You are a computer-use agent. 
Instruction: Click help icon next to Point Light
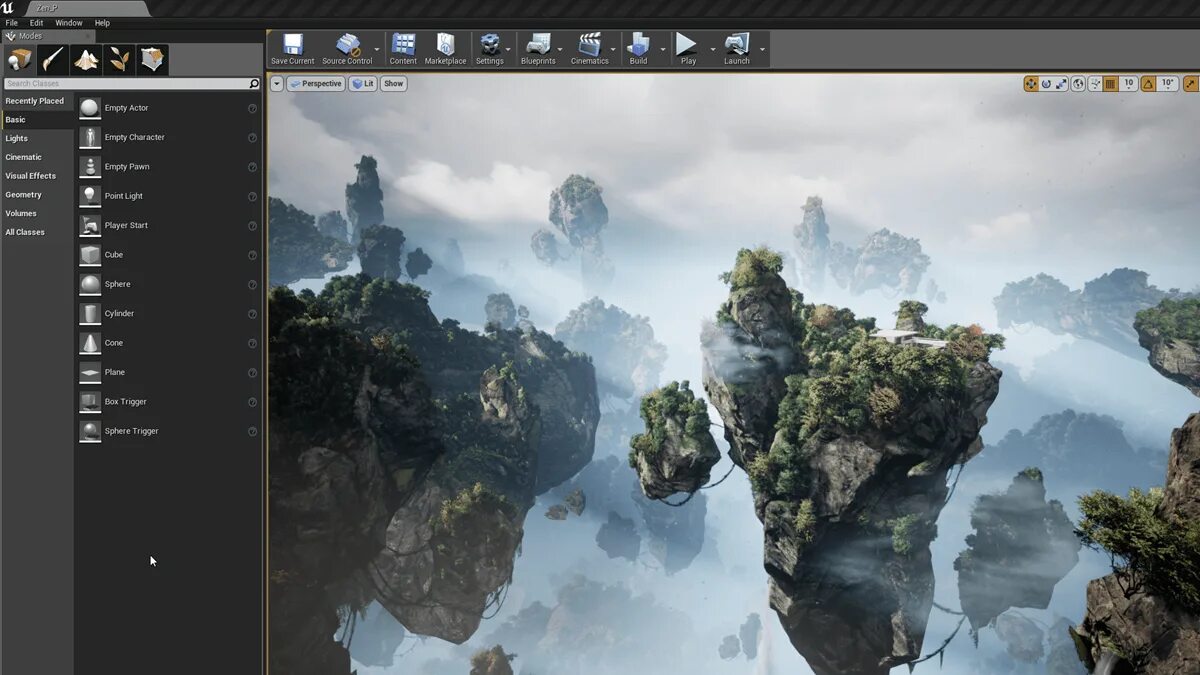[x=252, y=196]
